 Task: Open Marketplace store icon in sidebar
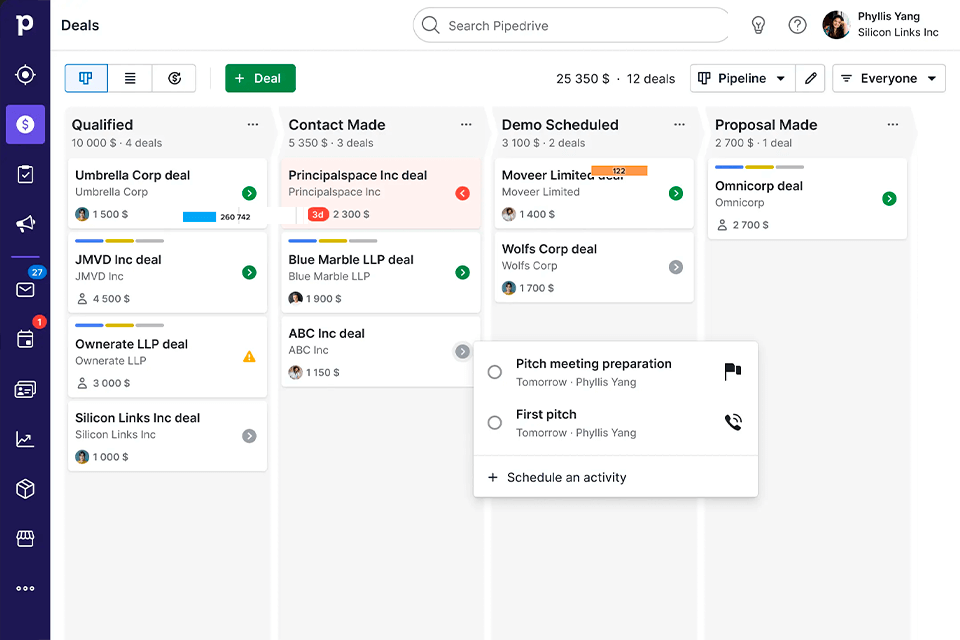point(25,538)
